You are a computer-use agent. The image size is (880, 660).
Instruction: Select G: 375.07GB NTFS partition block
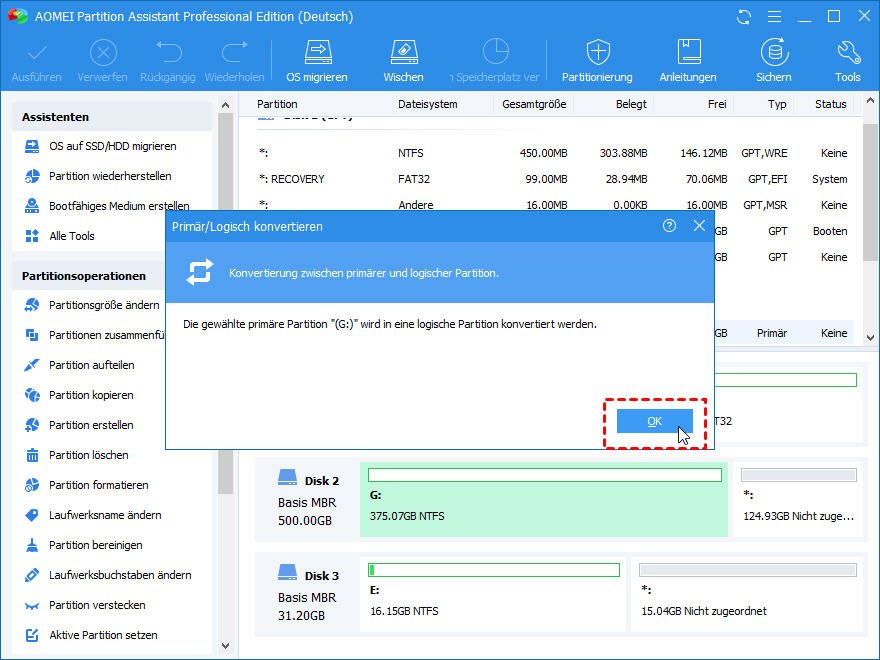(544, 499)
